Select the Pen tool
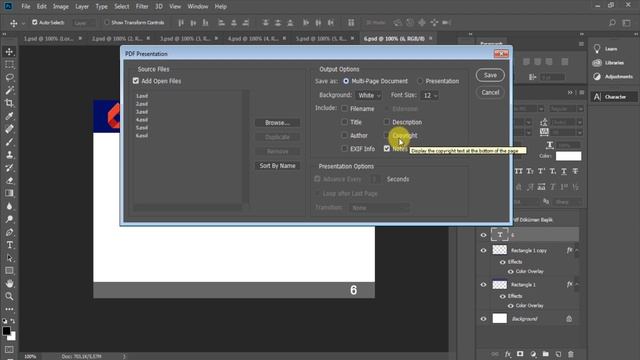Image resolution: width=640 pixels, height=360 pixels. coord(9,232)
